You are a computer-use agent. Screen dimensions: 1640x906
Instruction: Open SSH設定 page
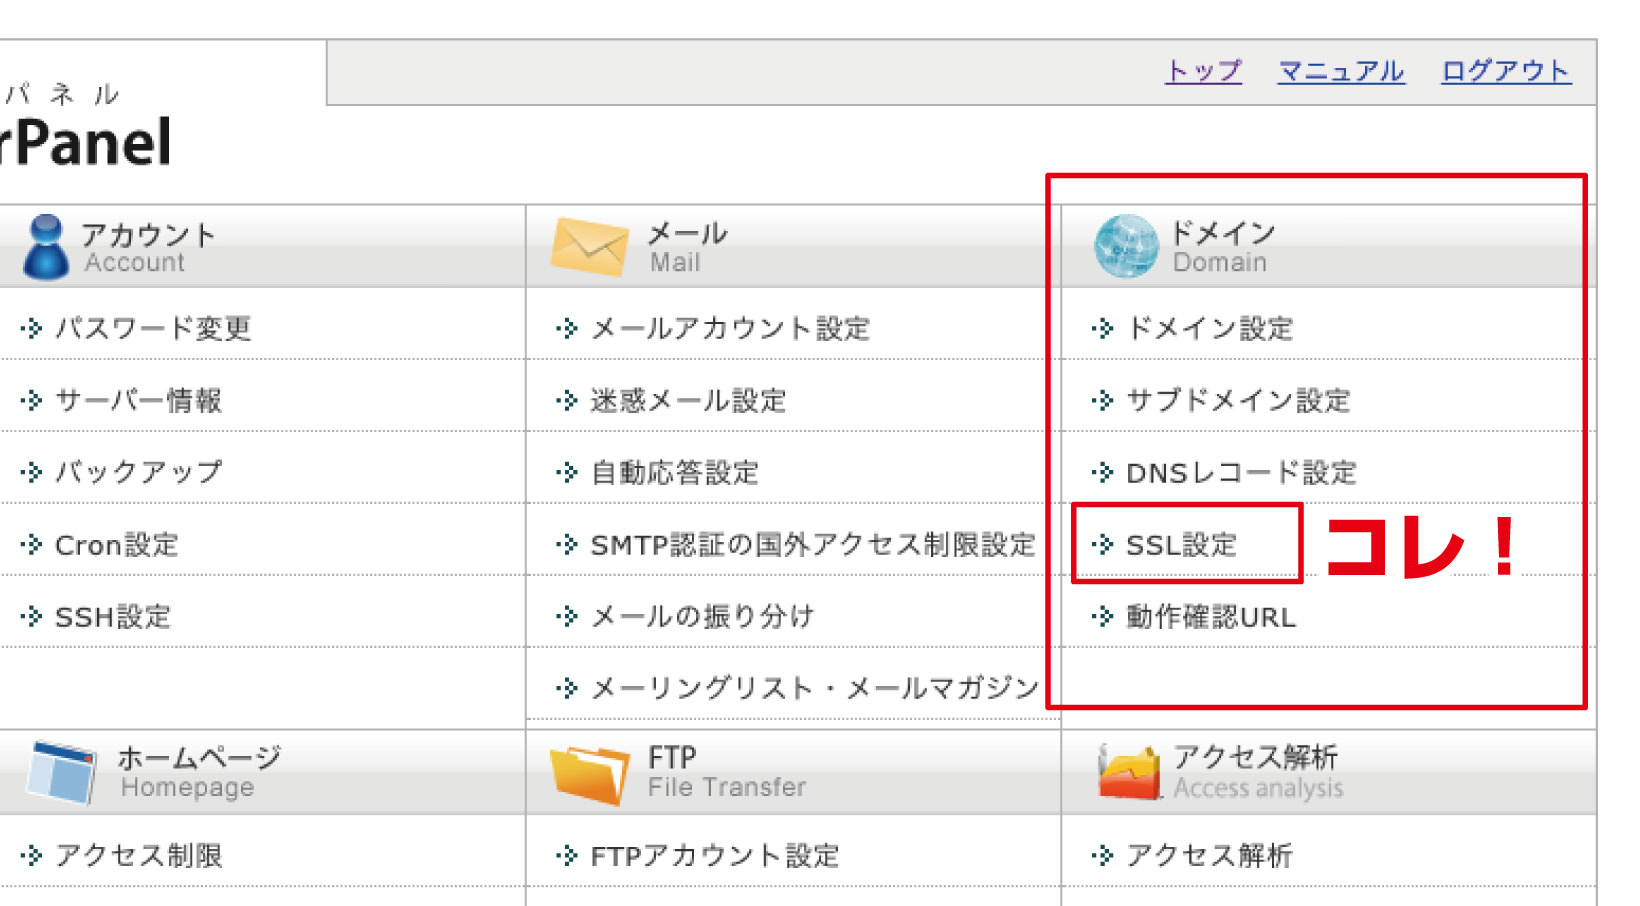[x=112, y=617]
